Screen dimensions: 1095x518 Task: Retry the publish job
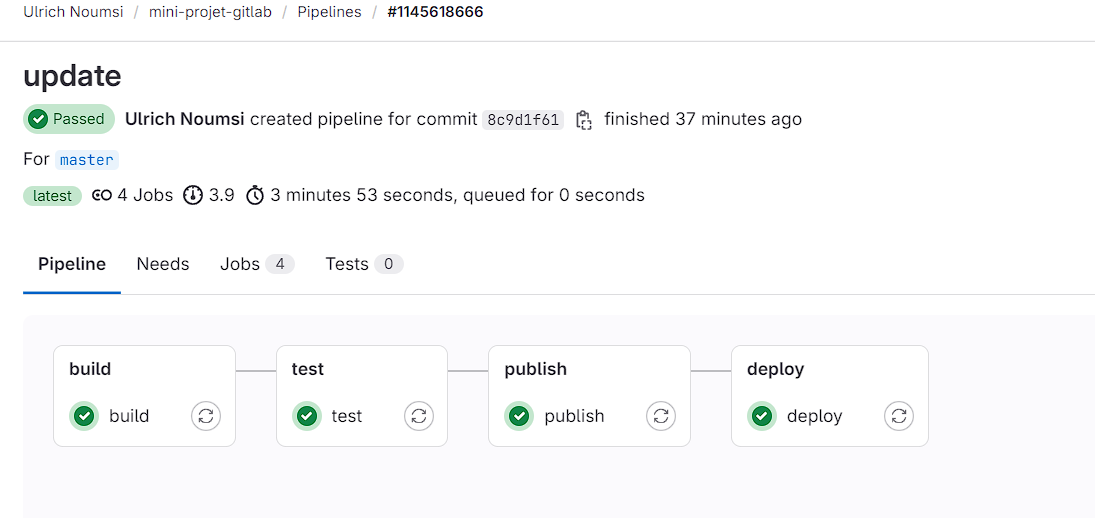(x=660, y=416)
